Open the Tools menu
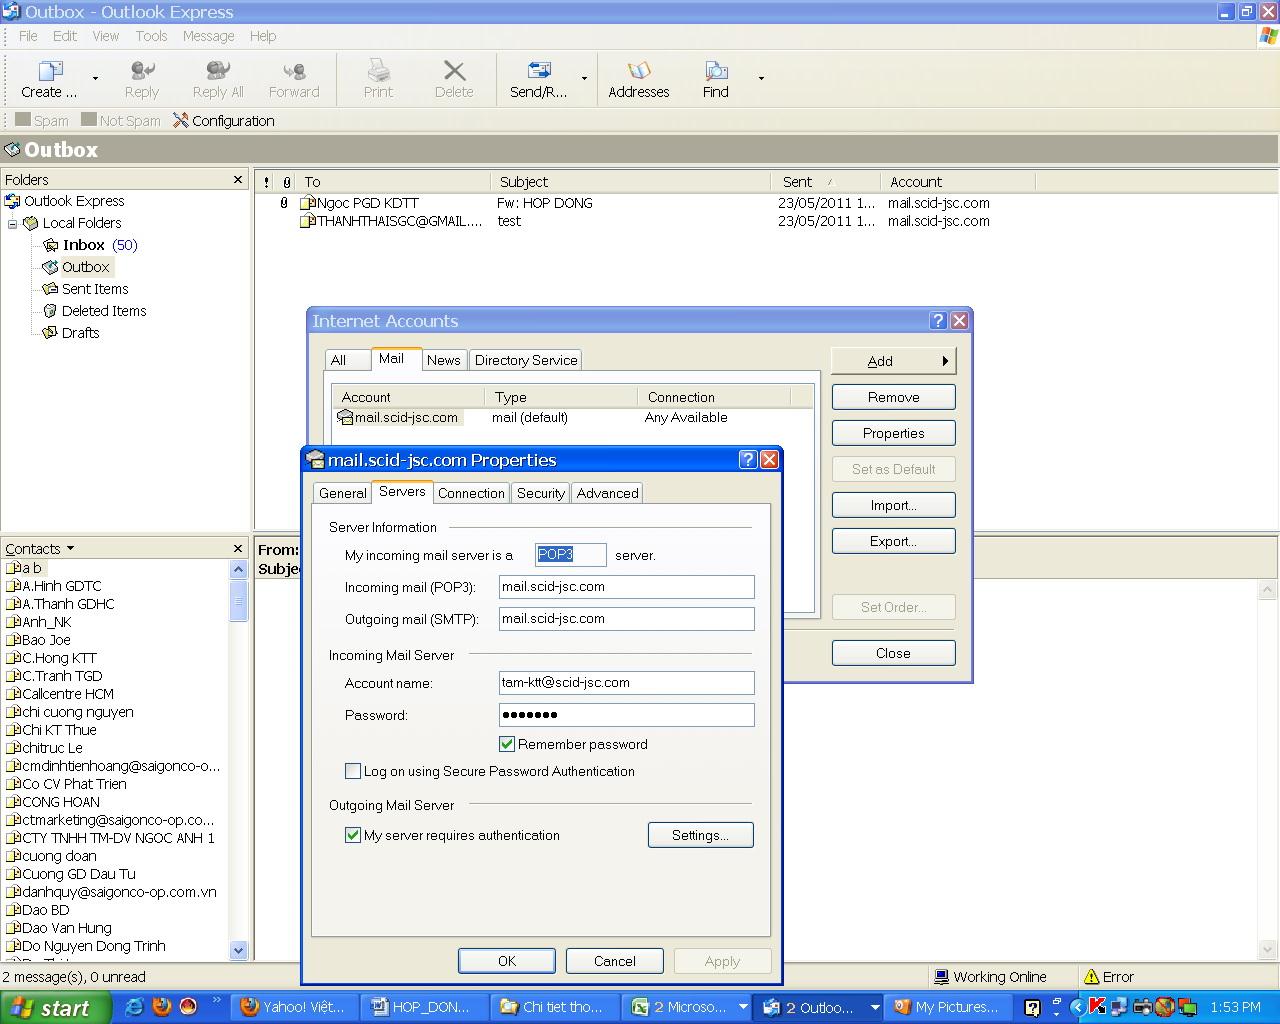Viewport: 1280px width, 1024px height. pos(151,36)
